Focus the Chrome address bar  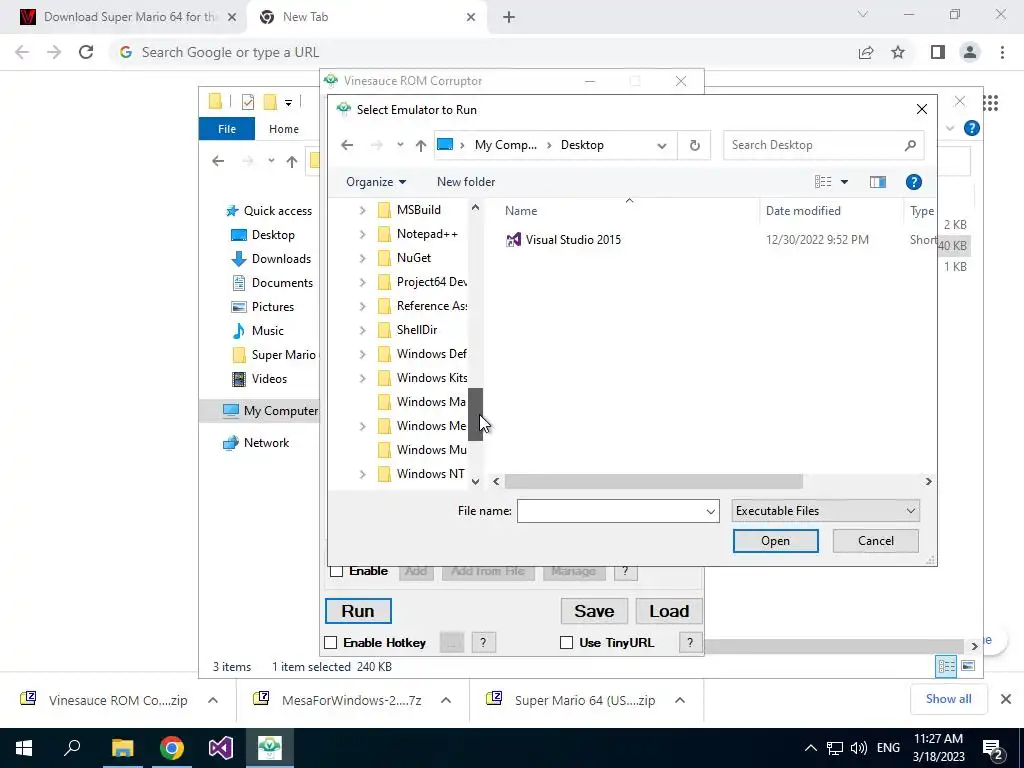(483, 52)
